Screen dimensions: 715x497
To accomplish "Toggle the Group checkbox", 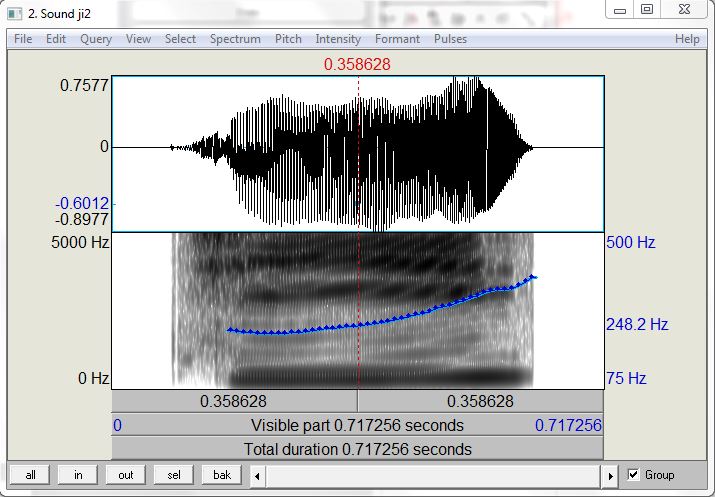I will pos(633,475).
